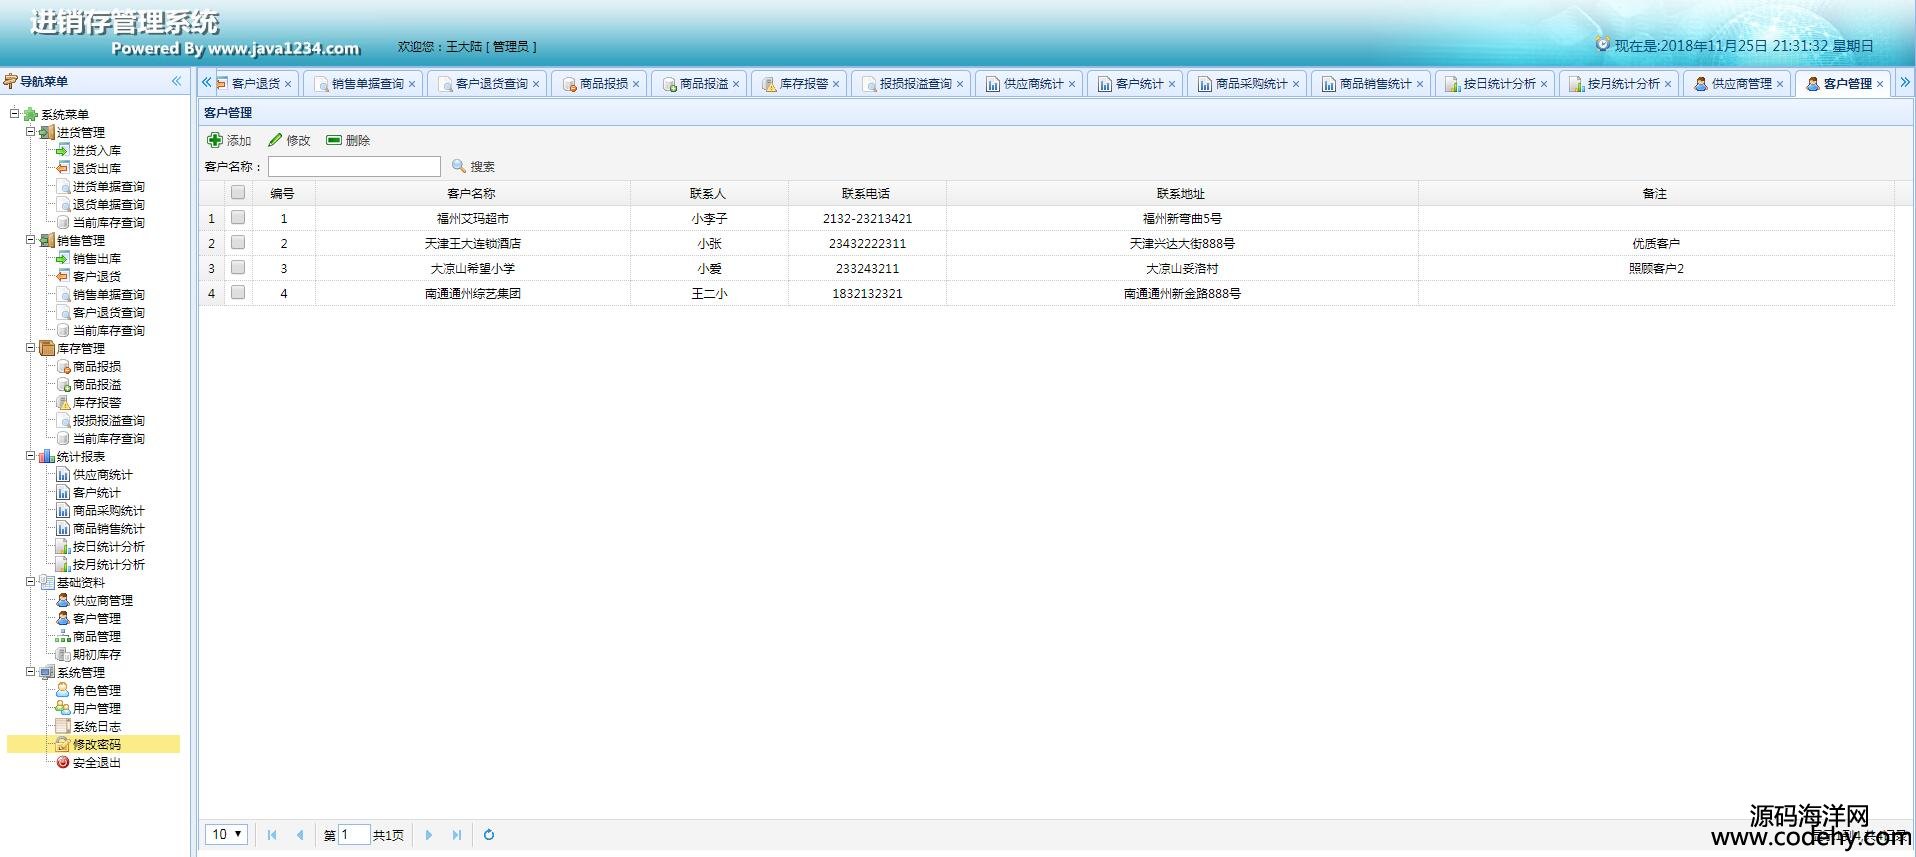Open the page size dropdown showing 10
Image resolution: width=1916 pixels, height=857 pixels.
(x=227, y=835)
